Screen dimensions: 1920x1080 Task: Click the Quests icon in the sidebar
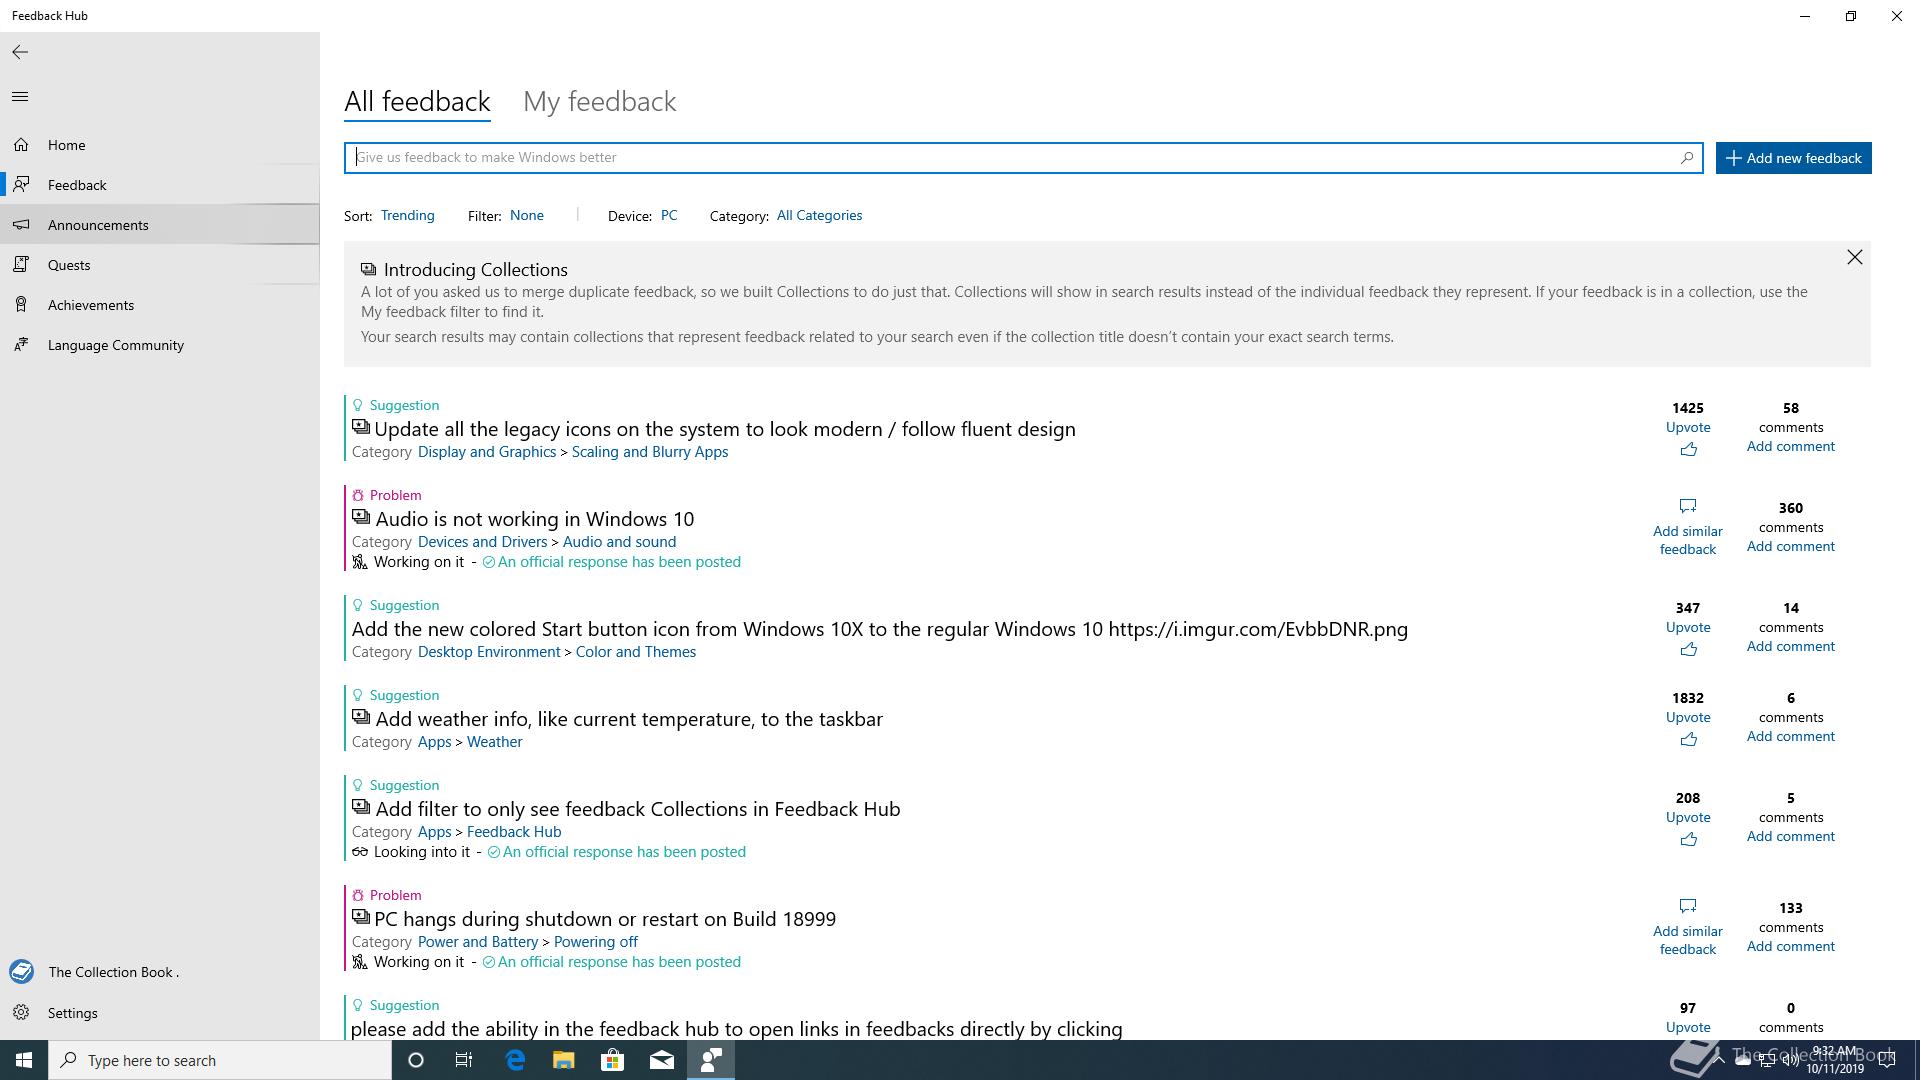(21, 265)
